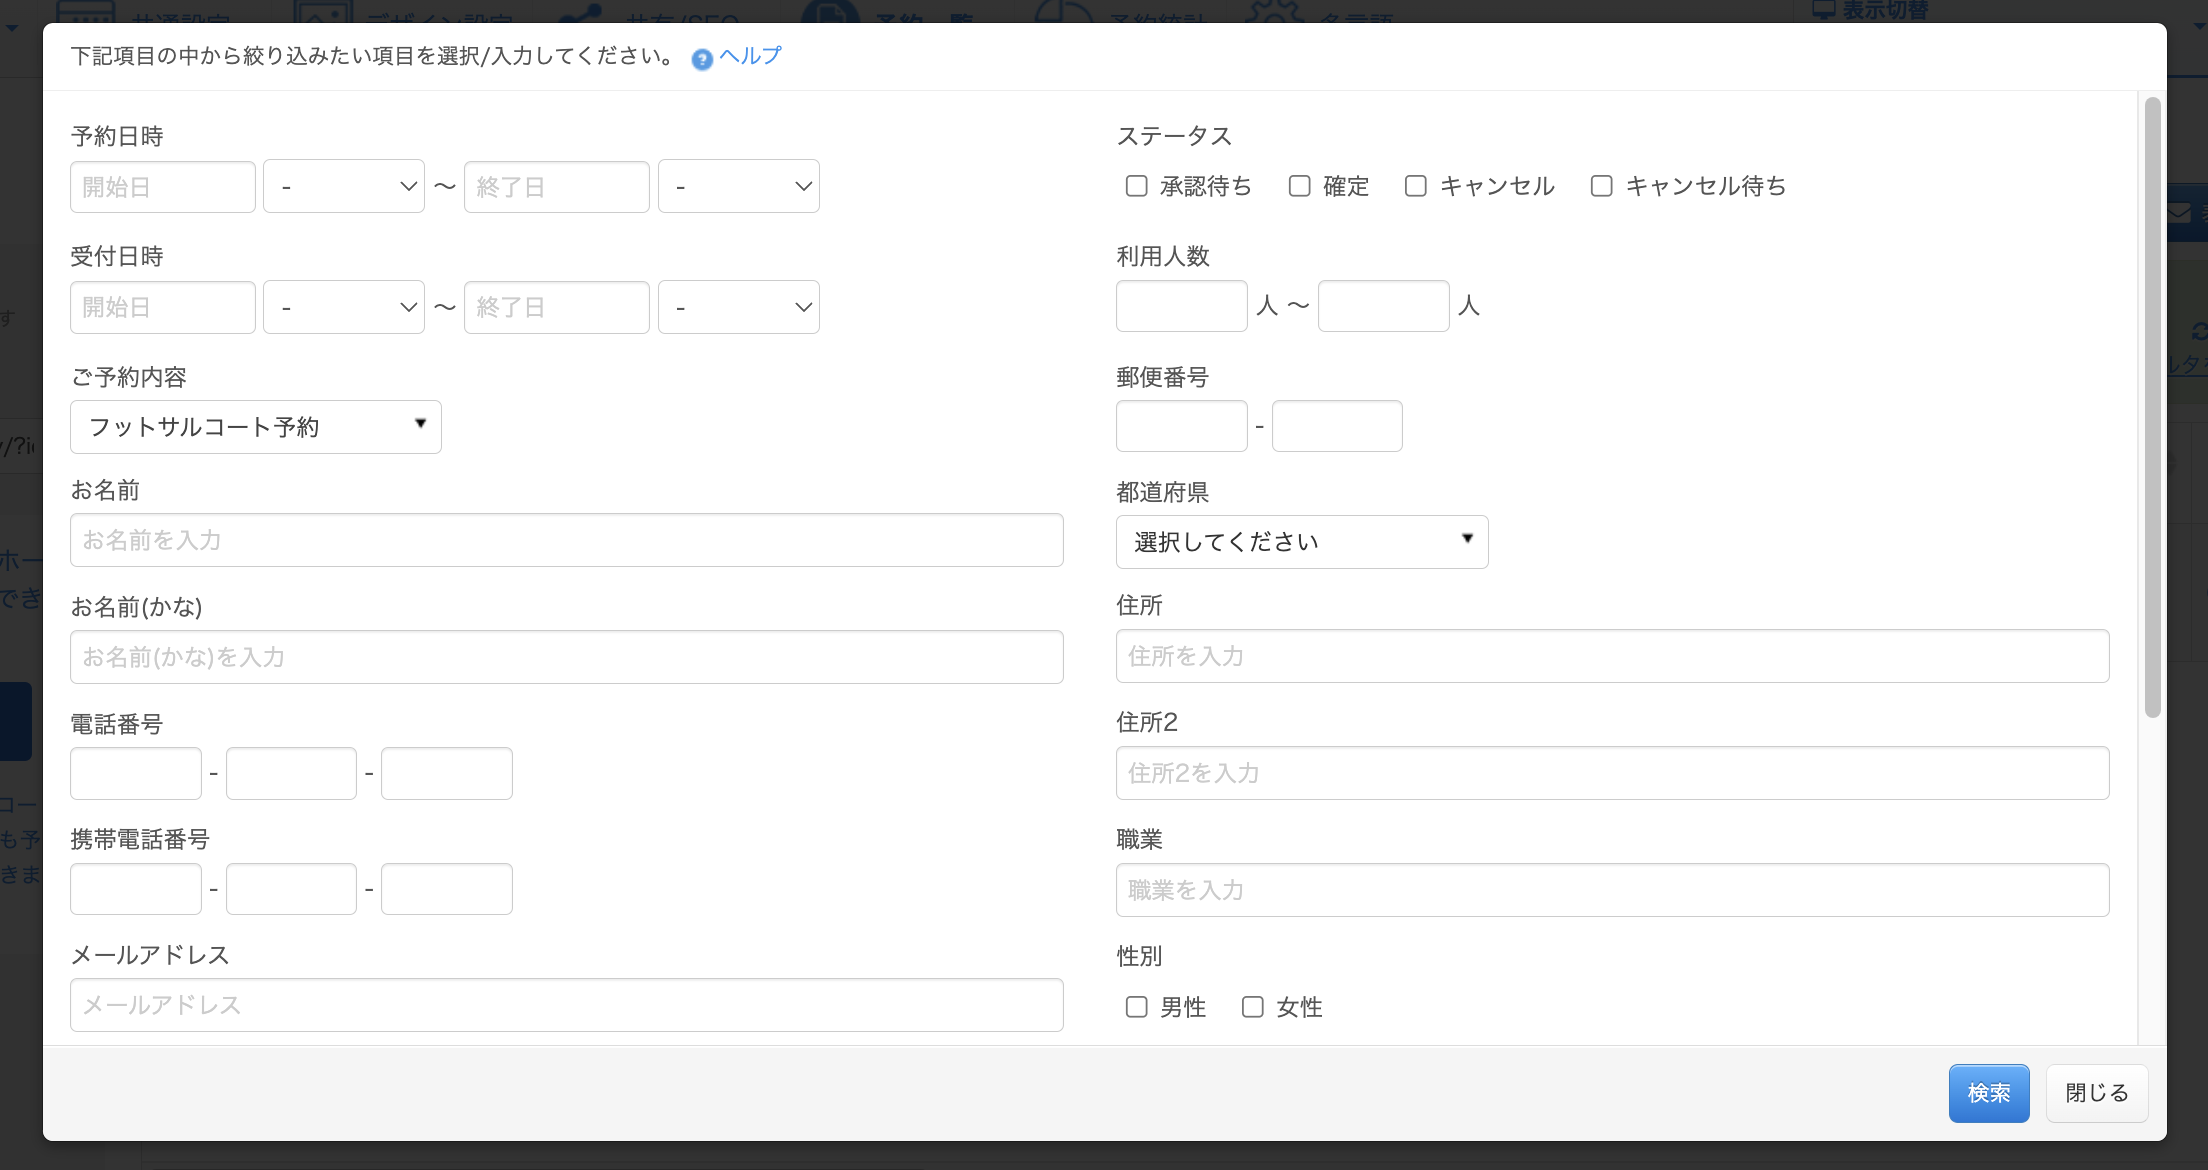This screenshot has width=2208, height=1170.
Task: Expand the ご予約内容 dropdown
Action: 256,427
